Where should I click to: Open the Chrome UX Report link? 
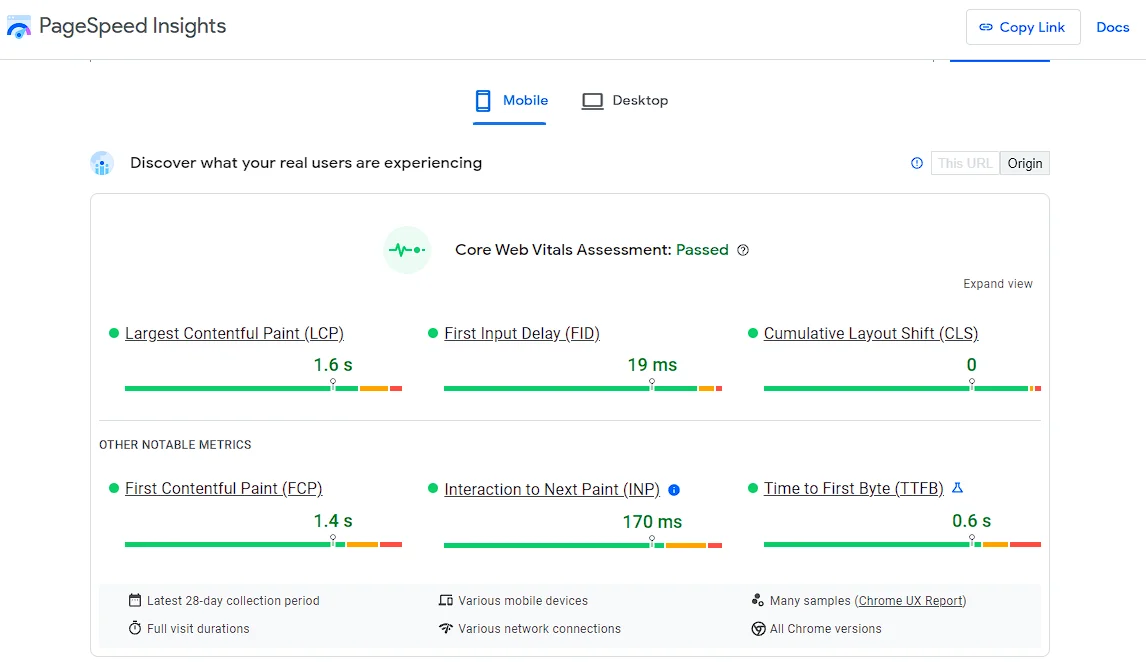coord(911,601)
